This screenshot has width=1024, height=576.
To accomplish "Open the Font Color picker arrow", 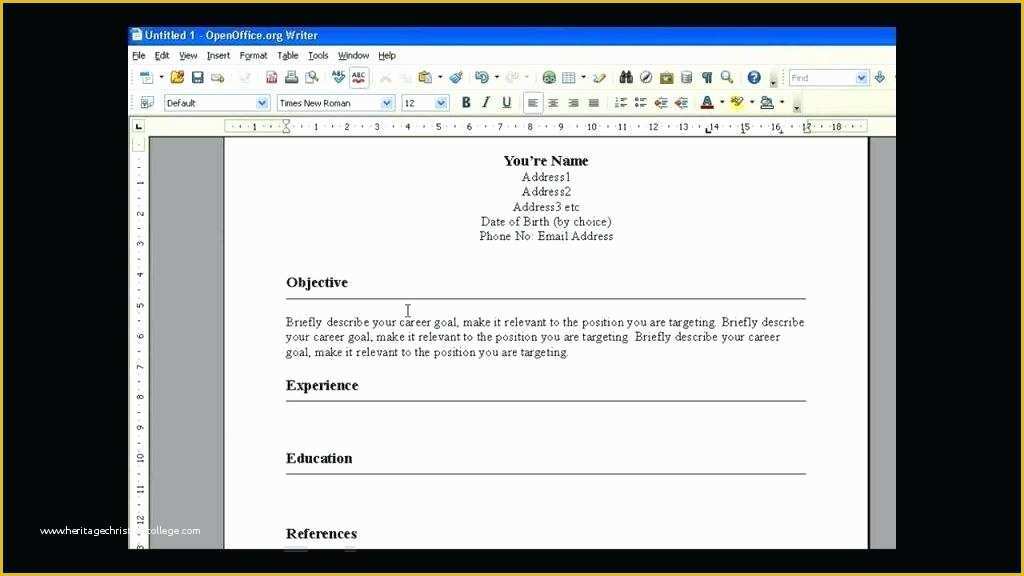I will [721, 101].
